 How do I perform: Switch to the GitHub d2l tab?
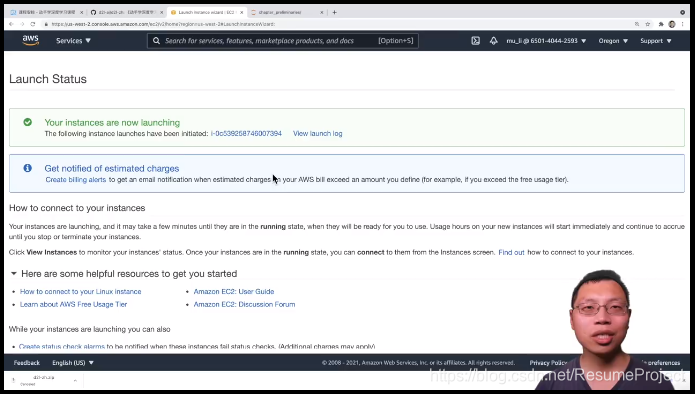[126, 12]
